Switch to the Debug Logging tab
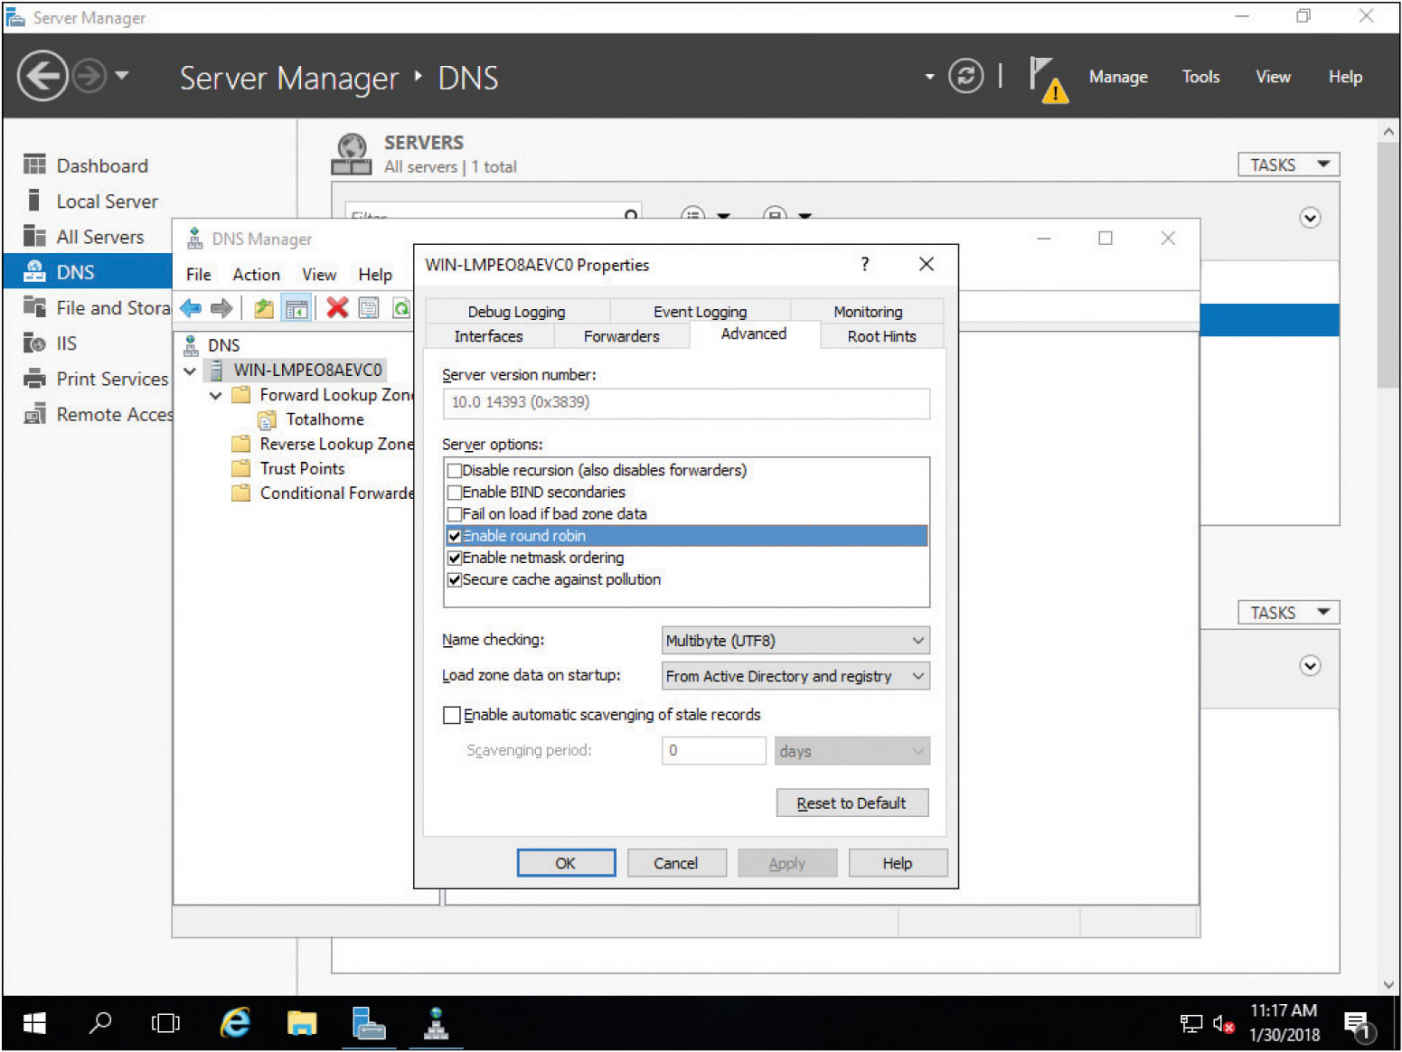 516,311
